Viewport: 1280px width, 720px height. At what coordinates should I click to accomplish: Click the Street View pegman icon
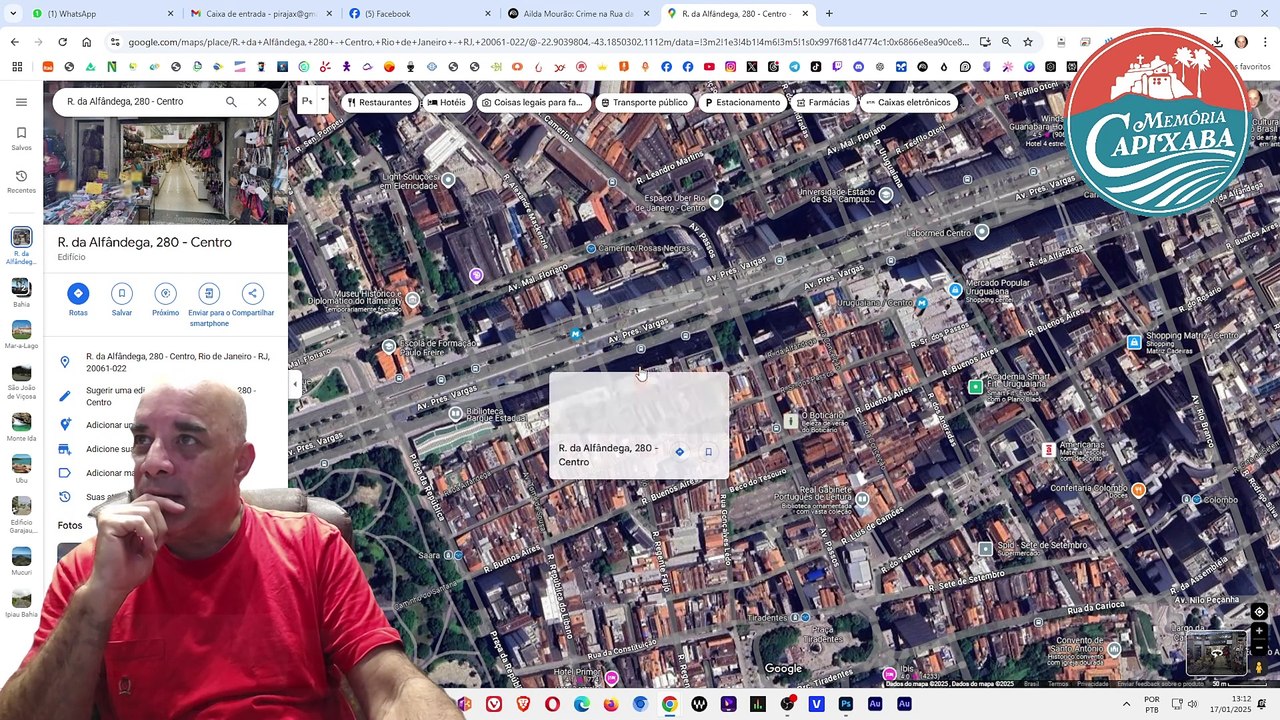tap(1259, 667)
